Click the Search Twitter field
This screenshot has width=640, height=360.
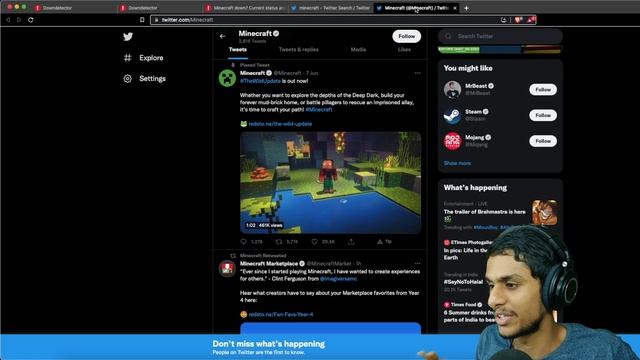(500, 36)
